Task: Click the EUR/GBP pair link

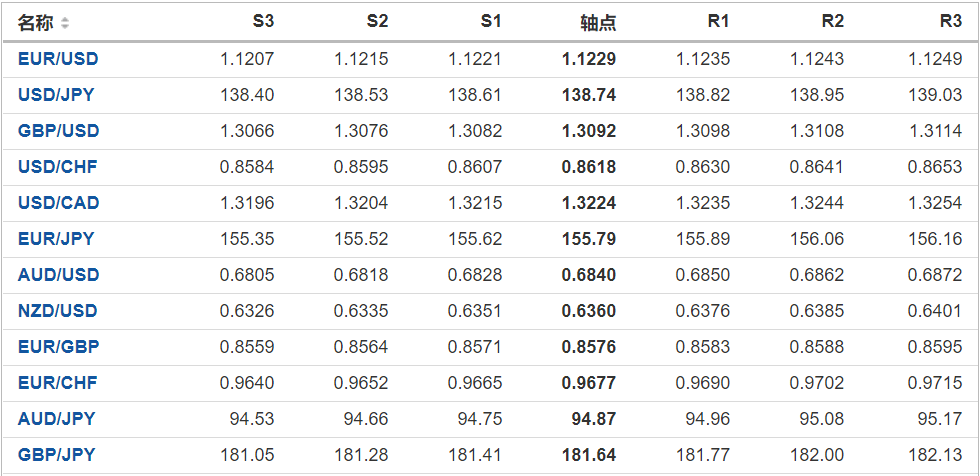Action: click(x=58, y=347)
